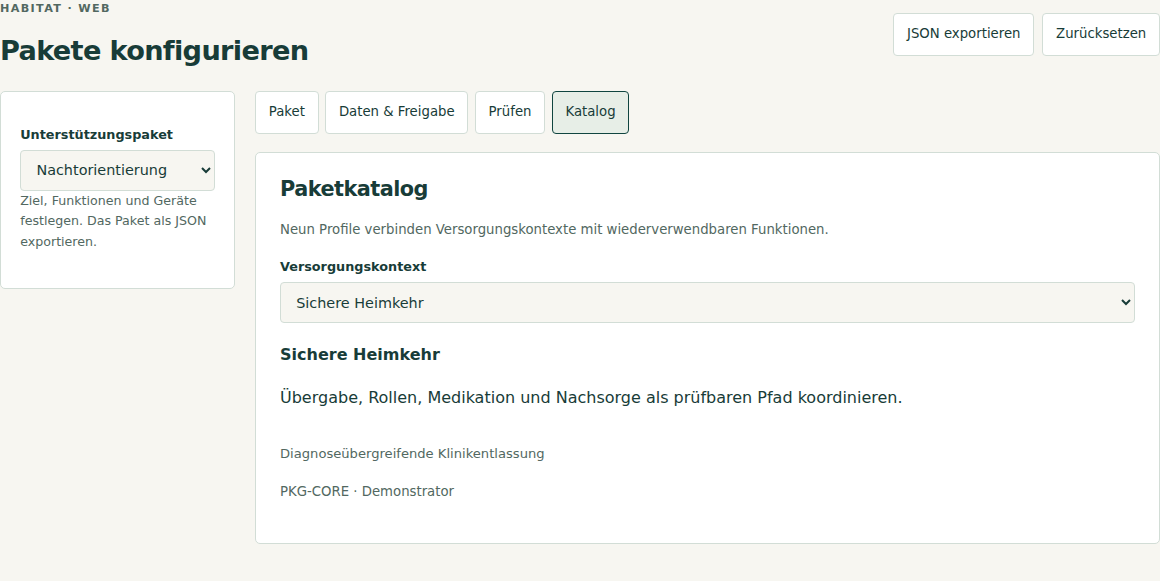This screenshot has height=581, width=1160.
Task: Click the 'Übergabe, Rollen, Medikation und Nachsorge' description
Action: 591,398
